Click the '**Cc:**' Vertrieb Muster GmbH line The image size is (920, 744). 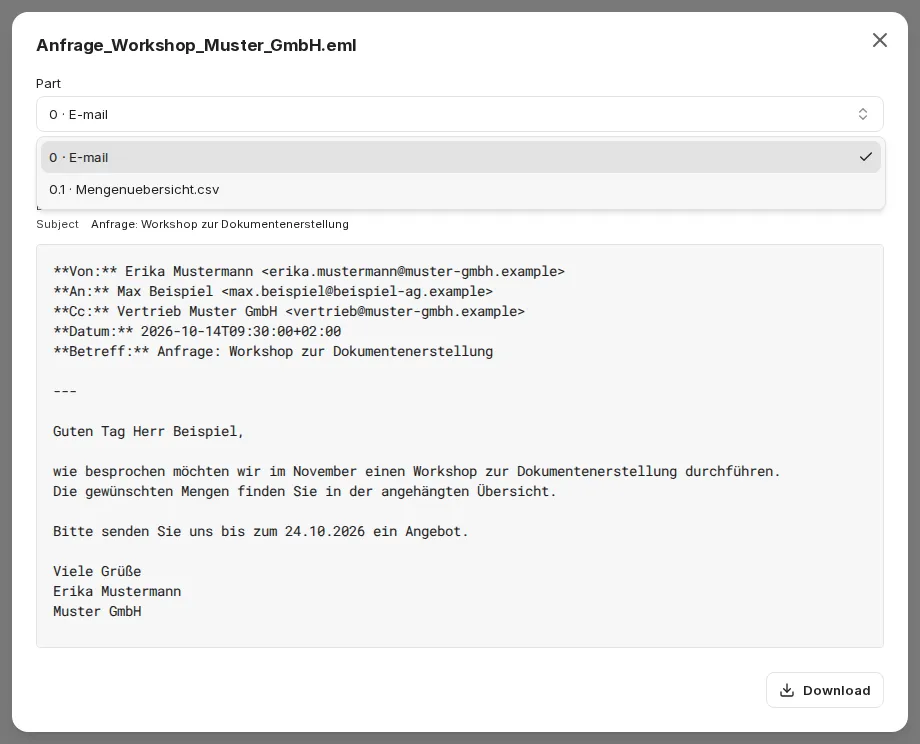289,311
